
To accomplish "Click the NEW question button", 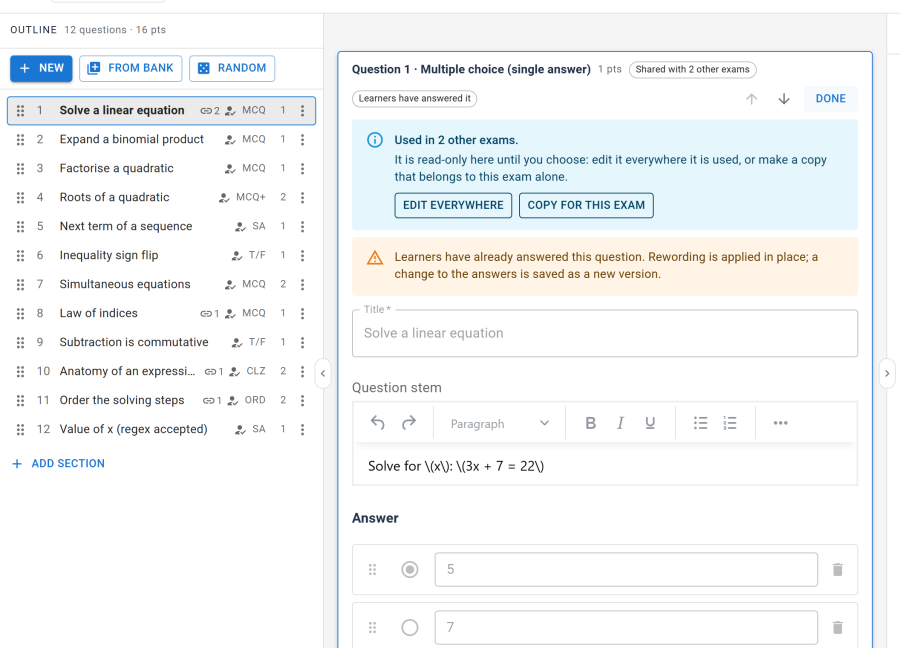I will pos(41,68).
